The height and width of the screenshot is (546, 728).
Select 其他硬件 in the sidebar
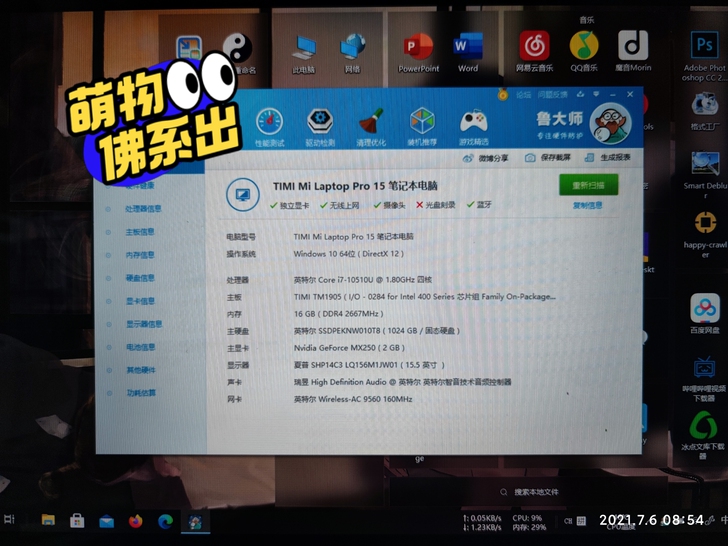[141, 370]
